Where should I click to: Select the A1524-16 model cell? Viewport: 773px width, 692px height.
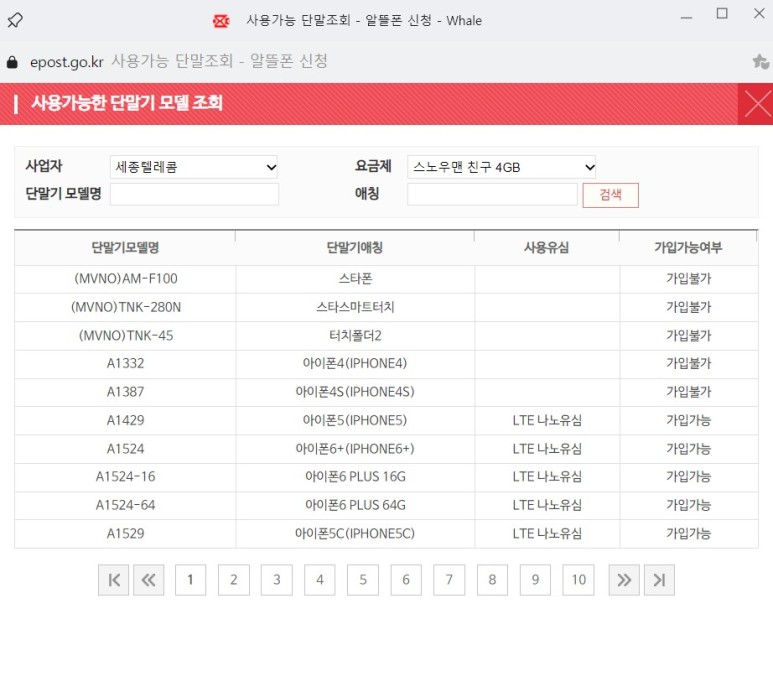tap(125, 477)
